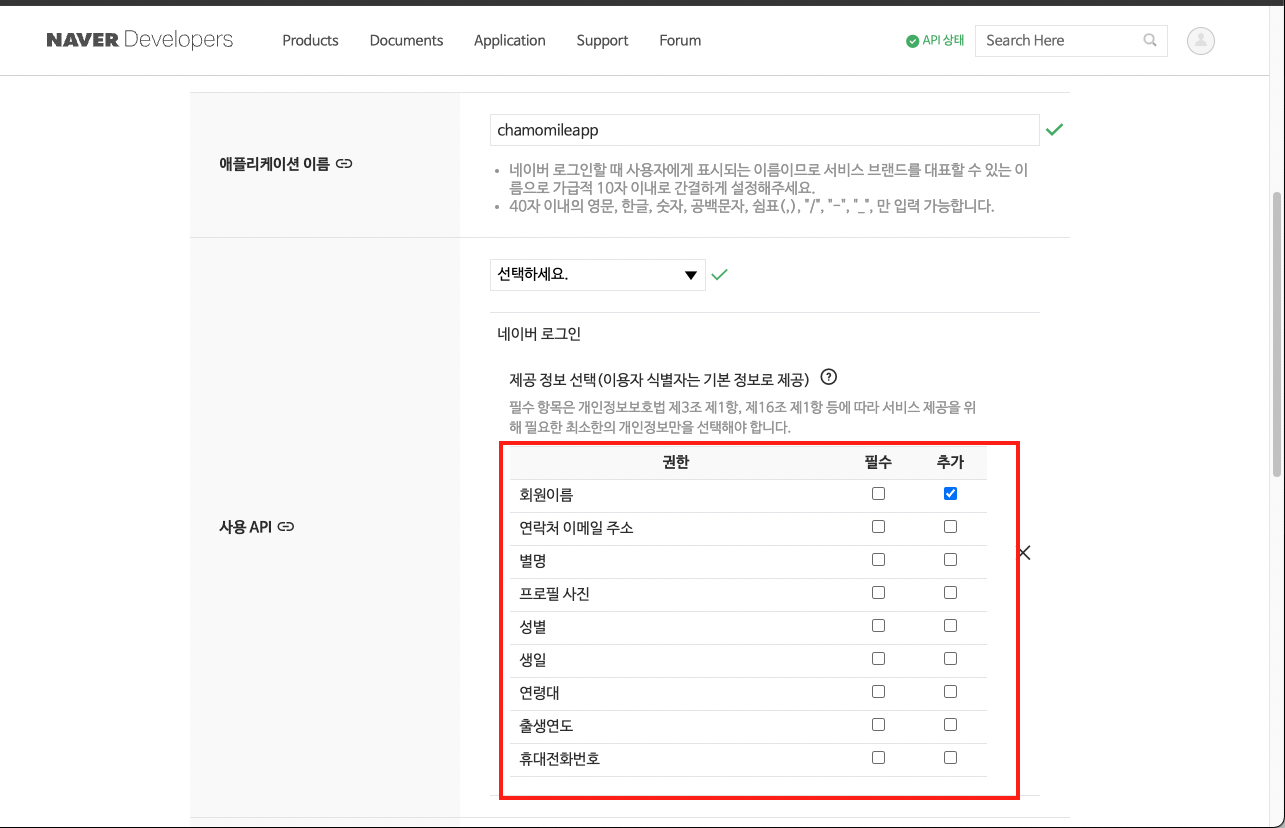
Task: Tick 필수 checkbox for 휴대전화번호
Action: [878, 758]
